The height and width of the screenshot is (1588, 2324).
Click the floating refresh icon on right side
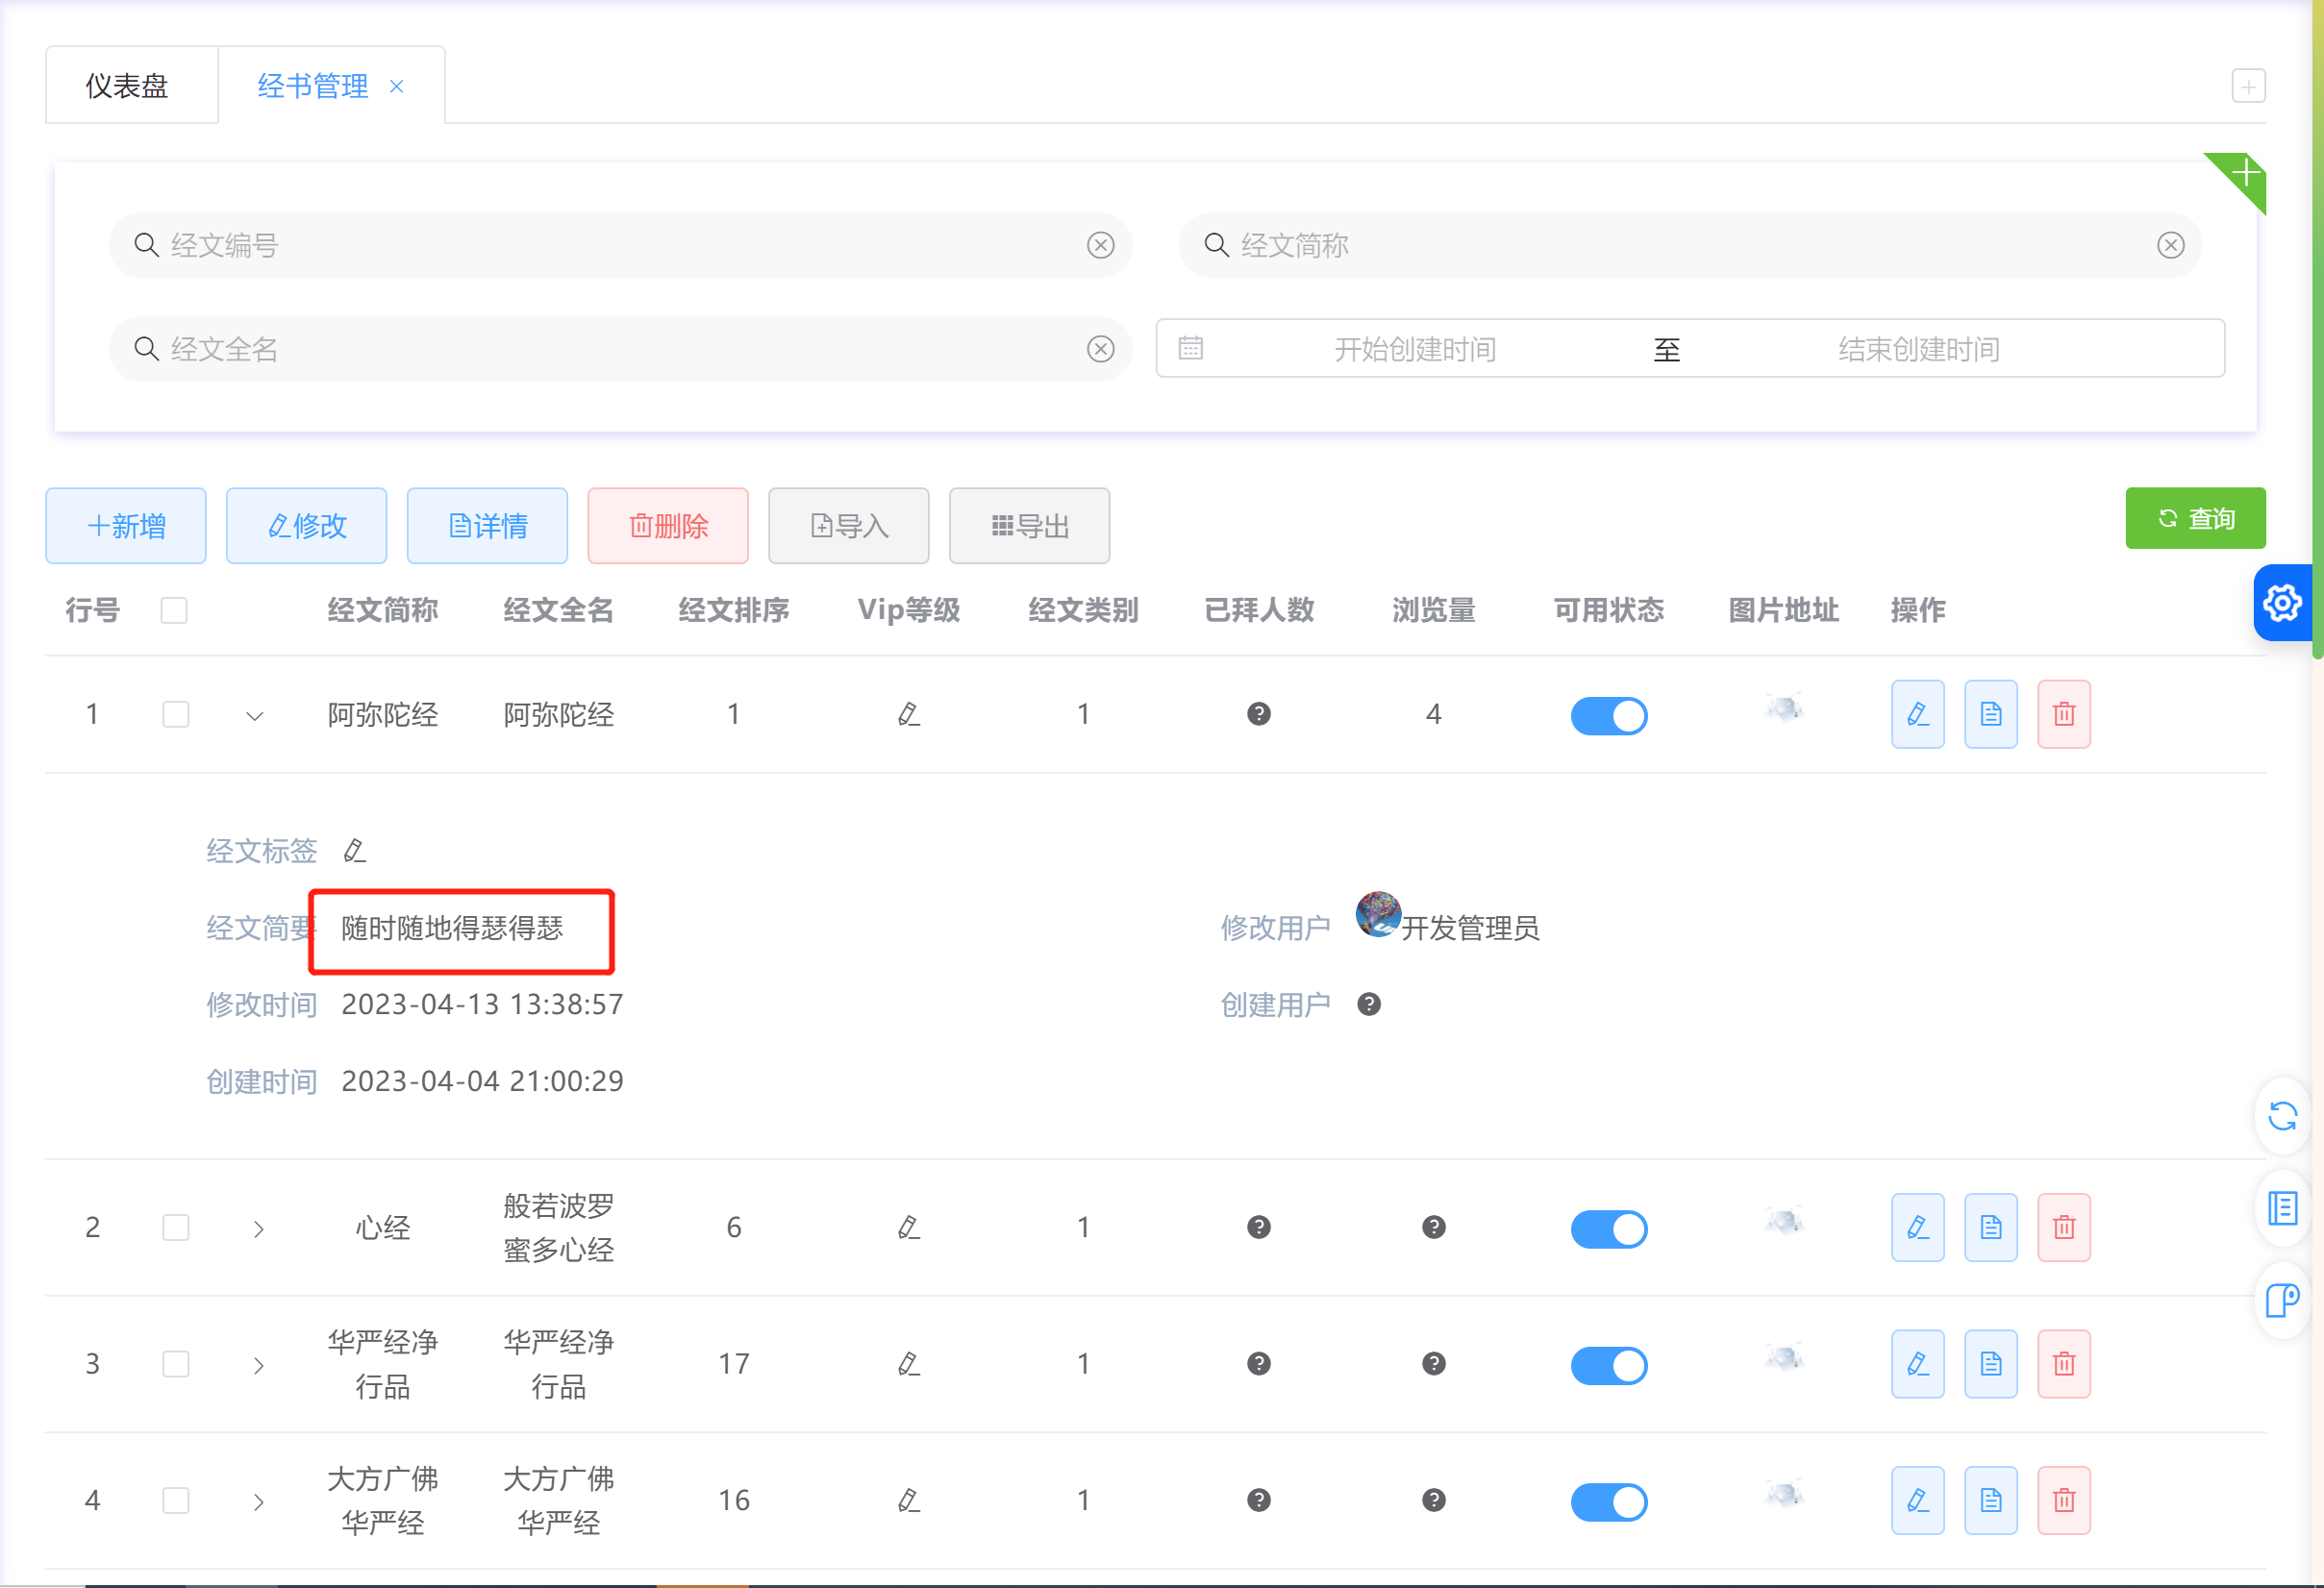(2283, 1116)
